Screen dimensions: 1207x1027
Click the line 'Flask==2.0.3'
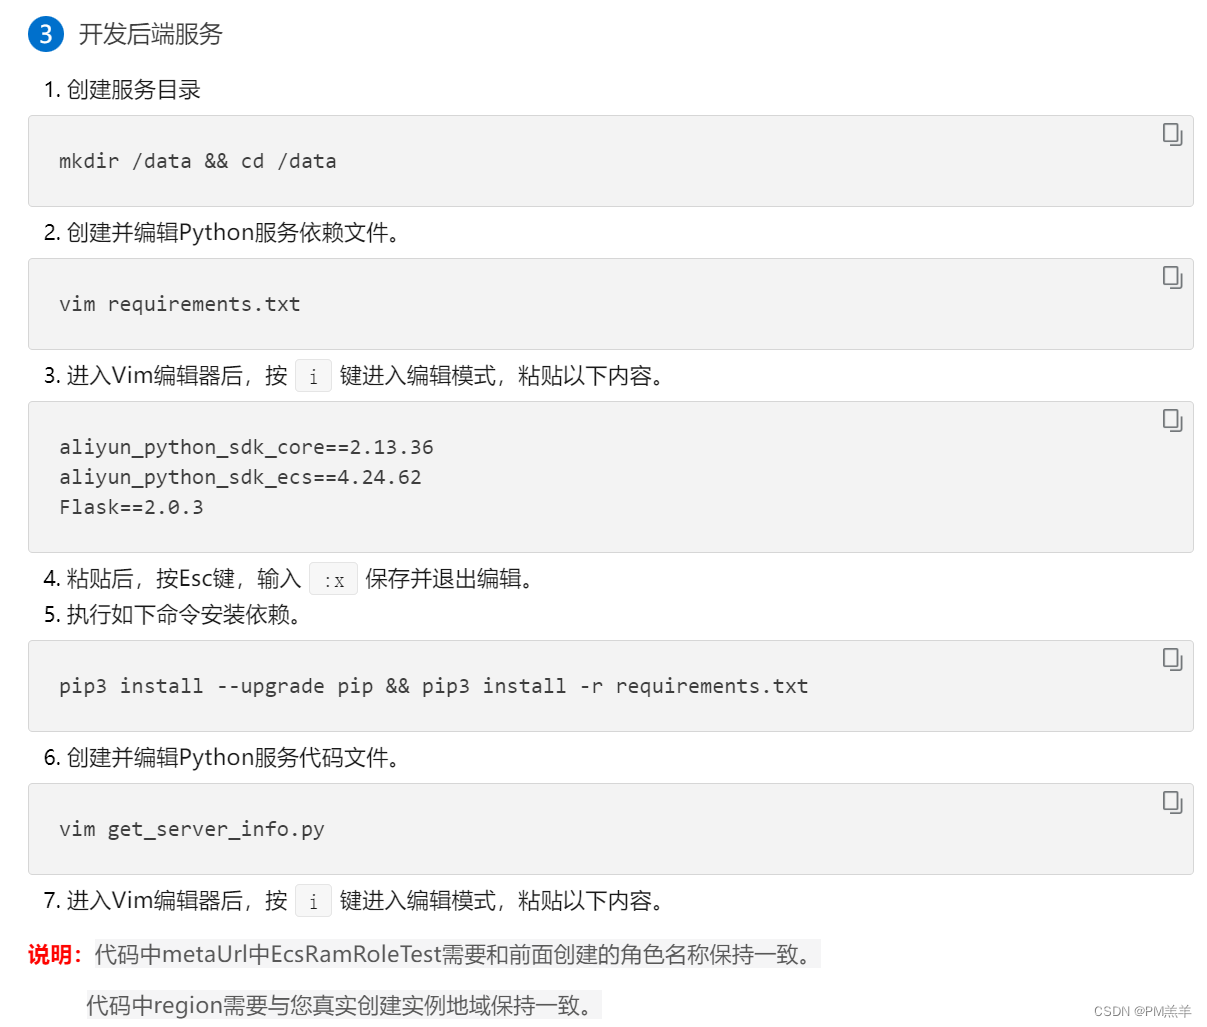click(x=131, y=507)
